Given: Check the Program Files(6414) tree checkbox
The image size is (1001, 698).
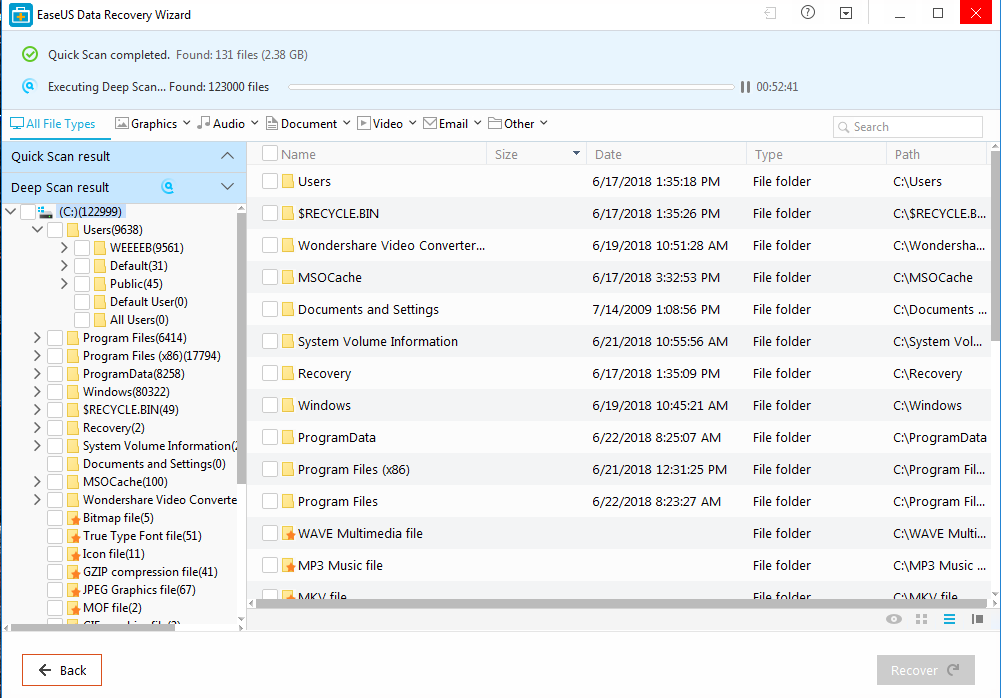Looking at the screenshot, I should pos(55,338).
